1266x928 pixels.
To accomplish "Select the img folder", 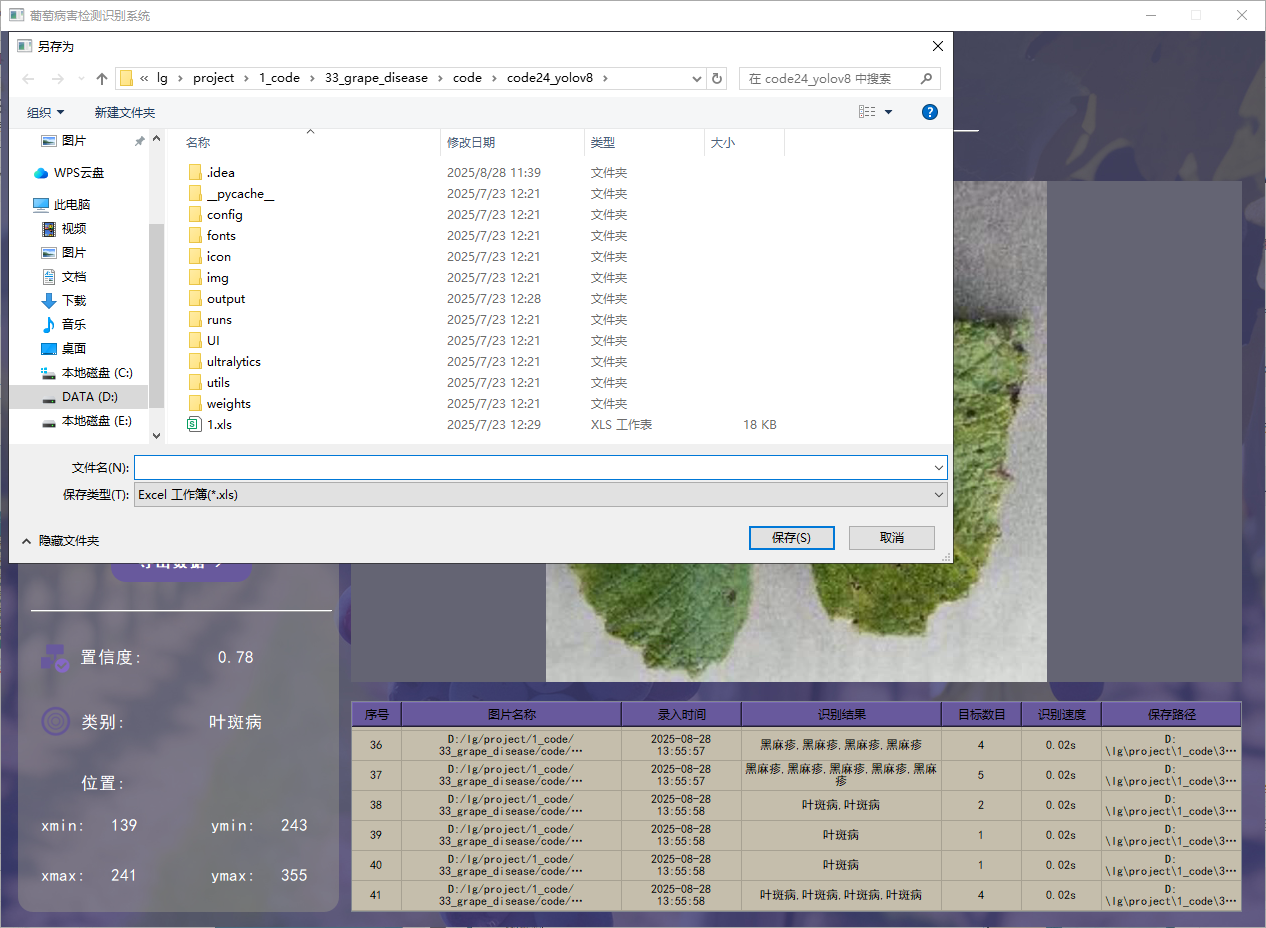I will tap(208, 278).
